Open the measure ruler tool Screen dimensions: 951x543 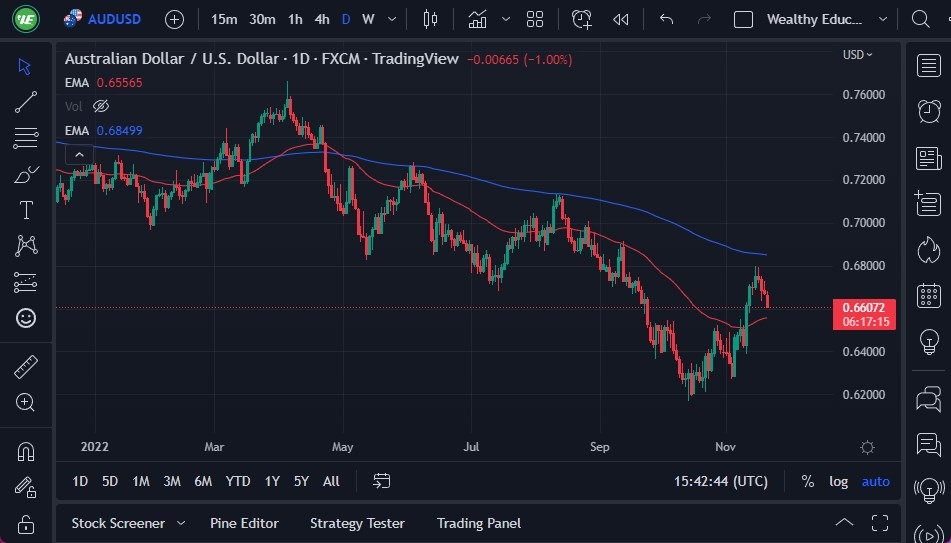coord(26,367)
